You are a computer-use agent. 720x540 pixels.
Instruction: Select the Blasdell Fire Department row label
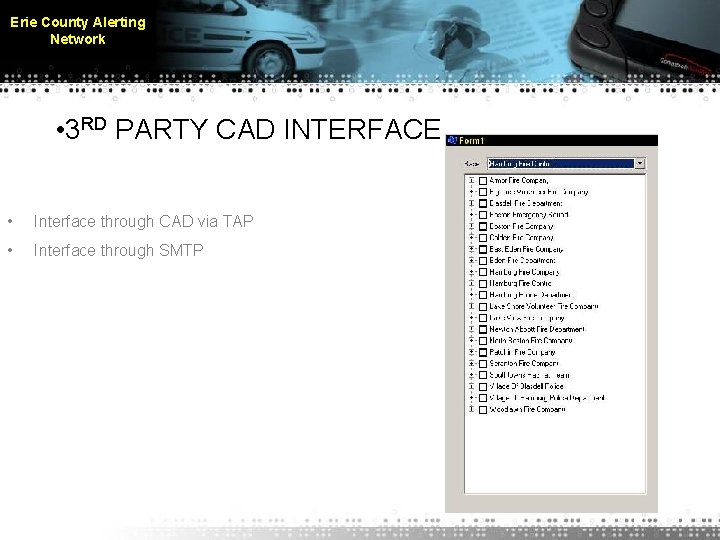click(x=526, y=203)
